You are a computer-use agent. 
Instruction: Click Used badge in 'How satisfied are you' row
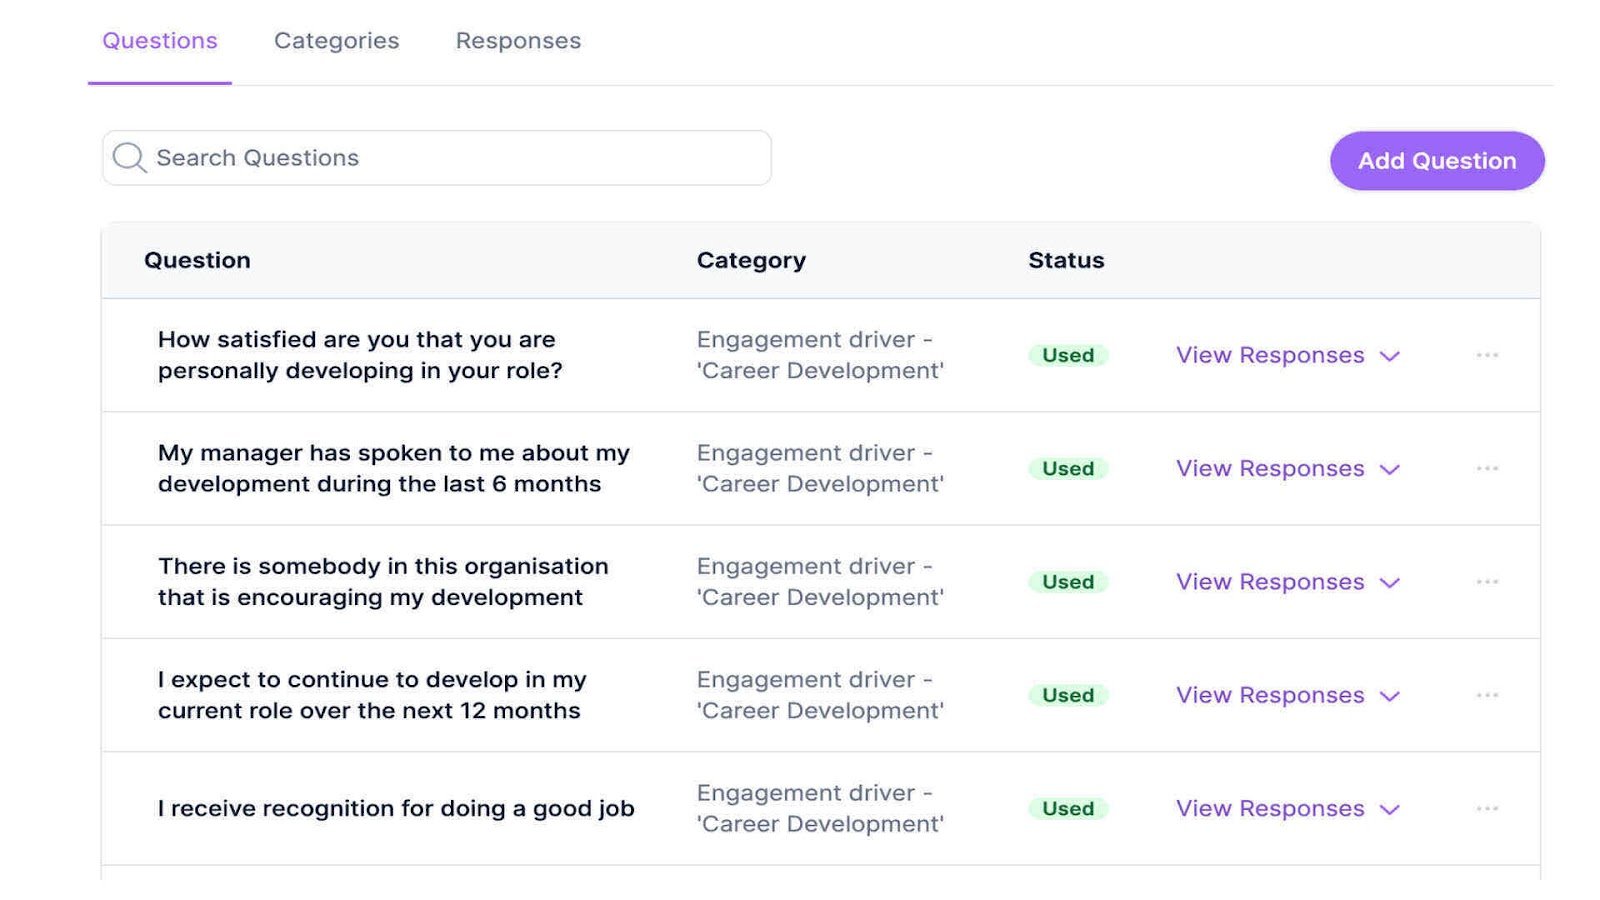pyautogui.click(x=1068, y=355)
